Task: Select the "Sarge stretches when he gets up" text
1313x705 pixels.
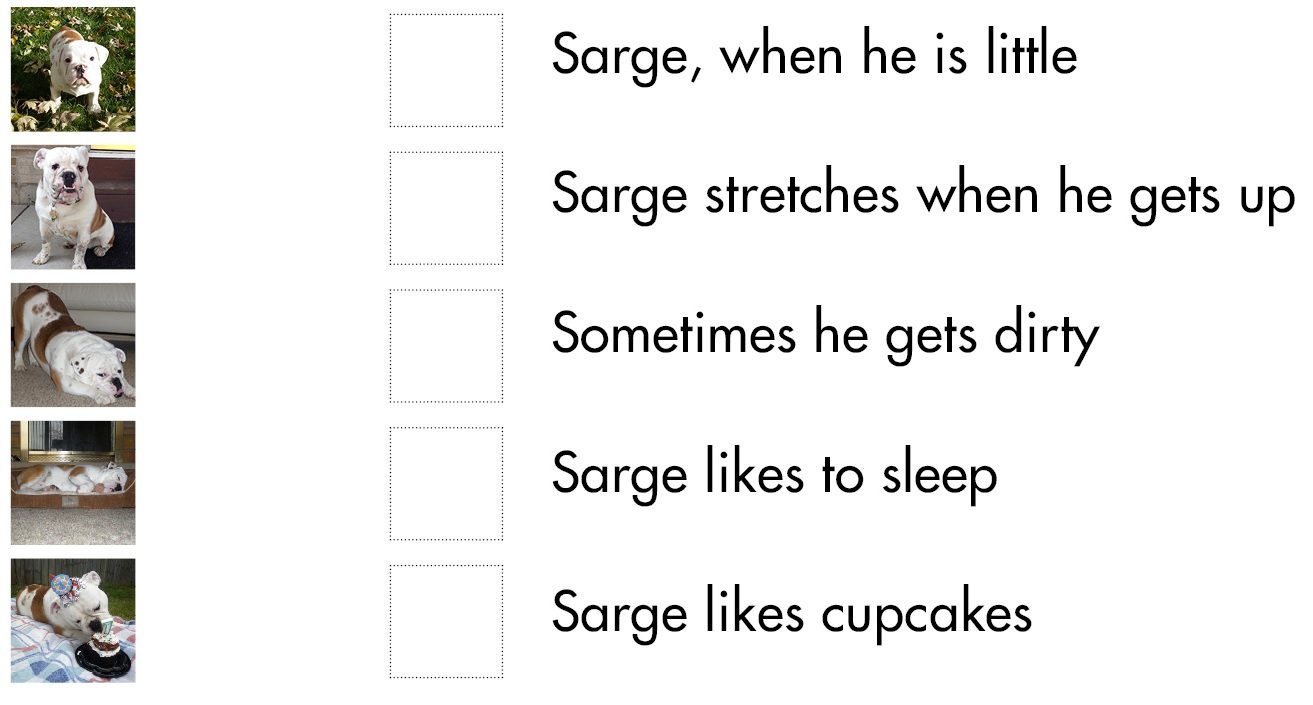Action: (x=922, y=195)
